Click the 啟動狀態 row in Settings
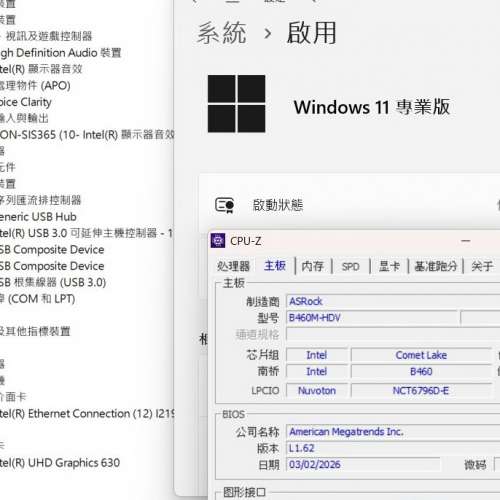The height and width of the screenshot is (500, 500). (349, 205)
